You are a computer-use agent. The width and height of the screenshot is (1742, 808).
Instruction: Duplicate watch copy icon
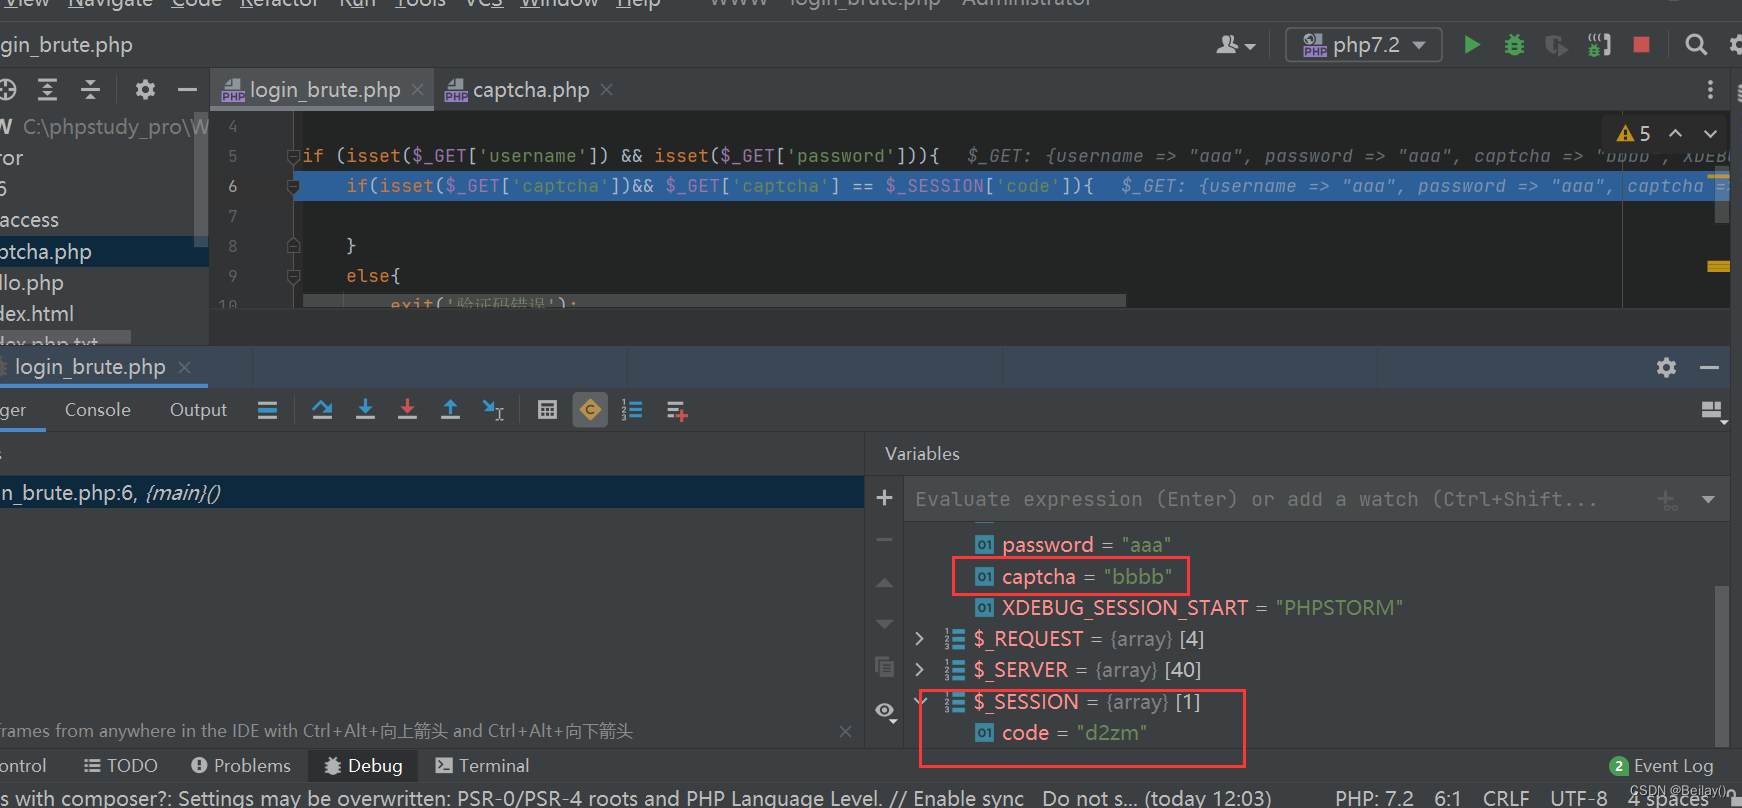[884, 666]
